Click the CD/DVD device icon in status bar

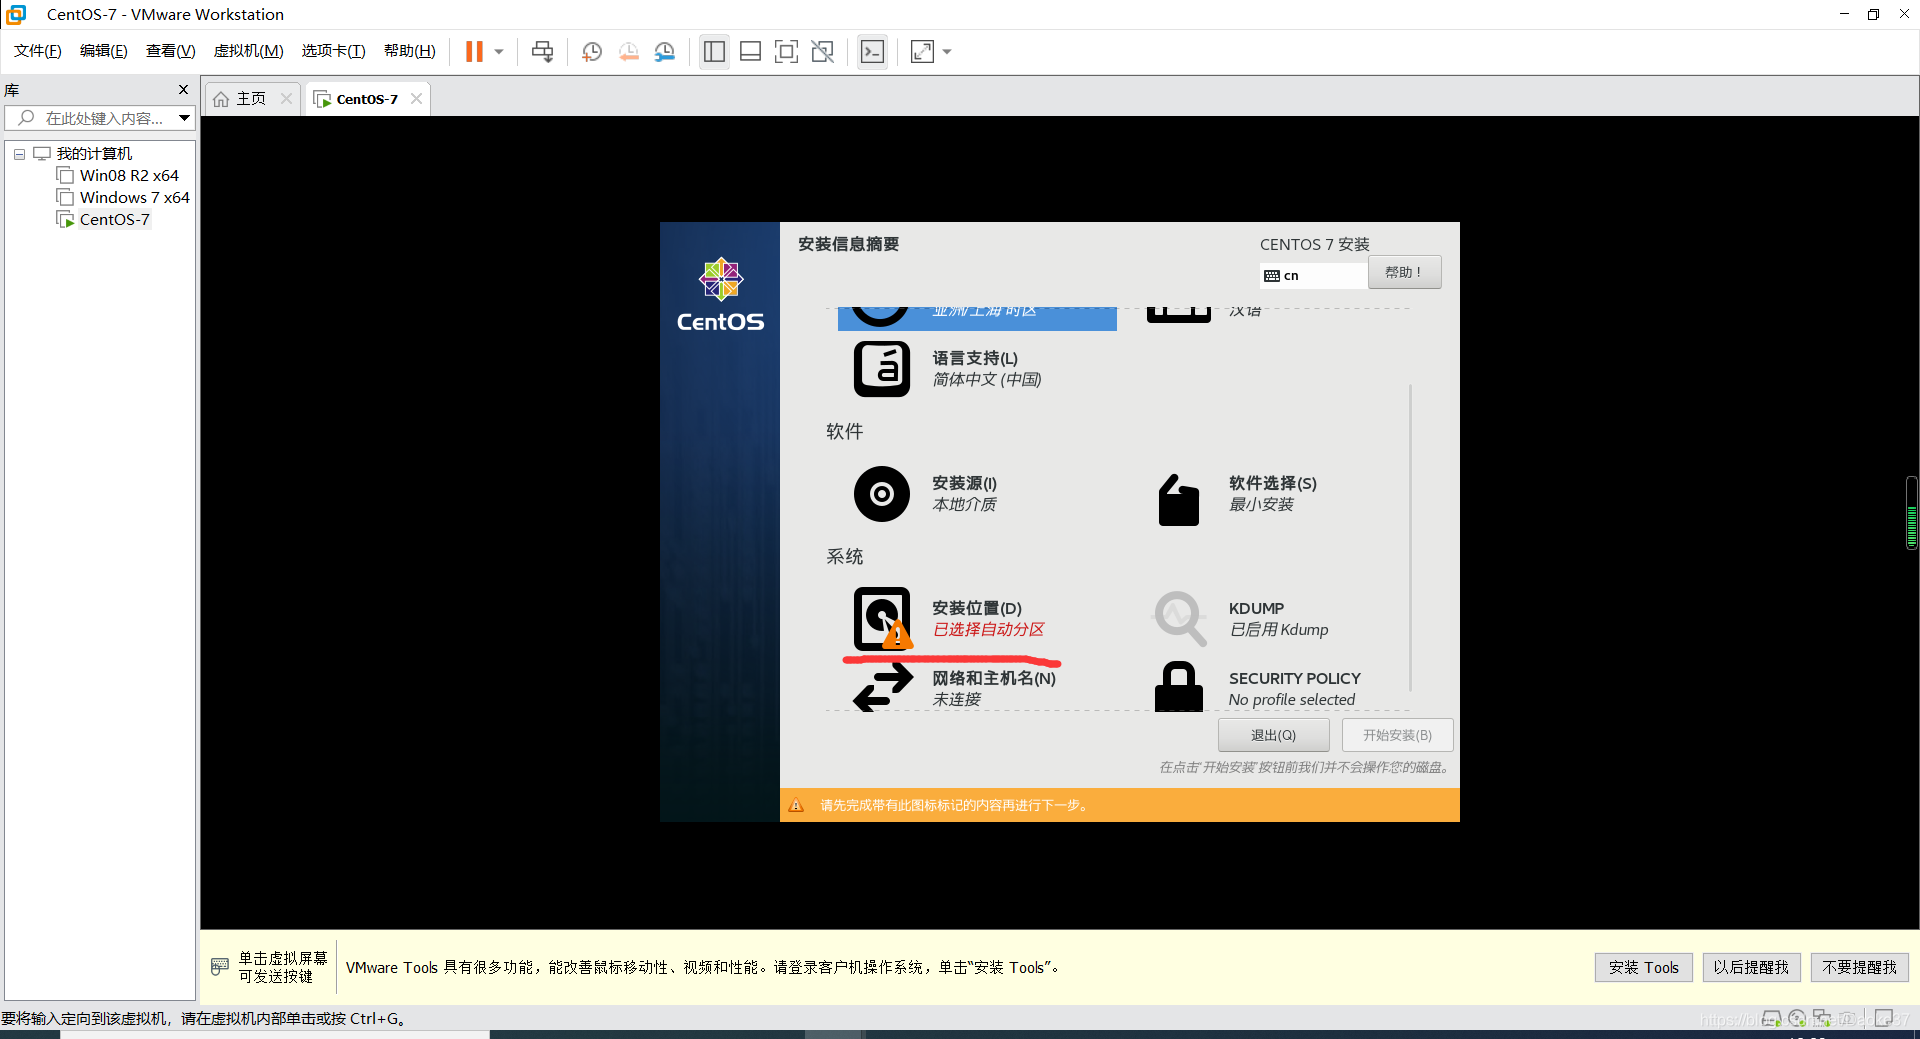coord(1797,1018)
